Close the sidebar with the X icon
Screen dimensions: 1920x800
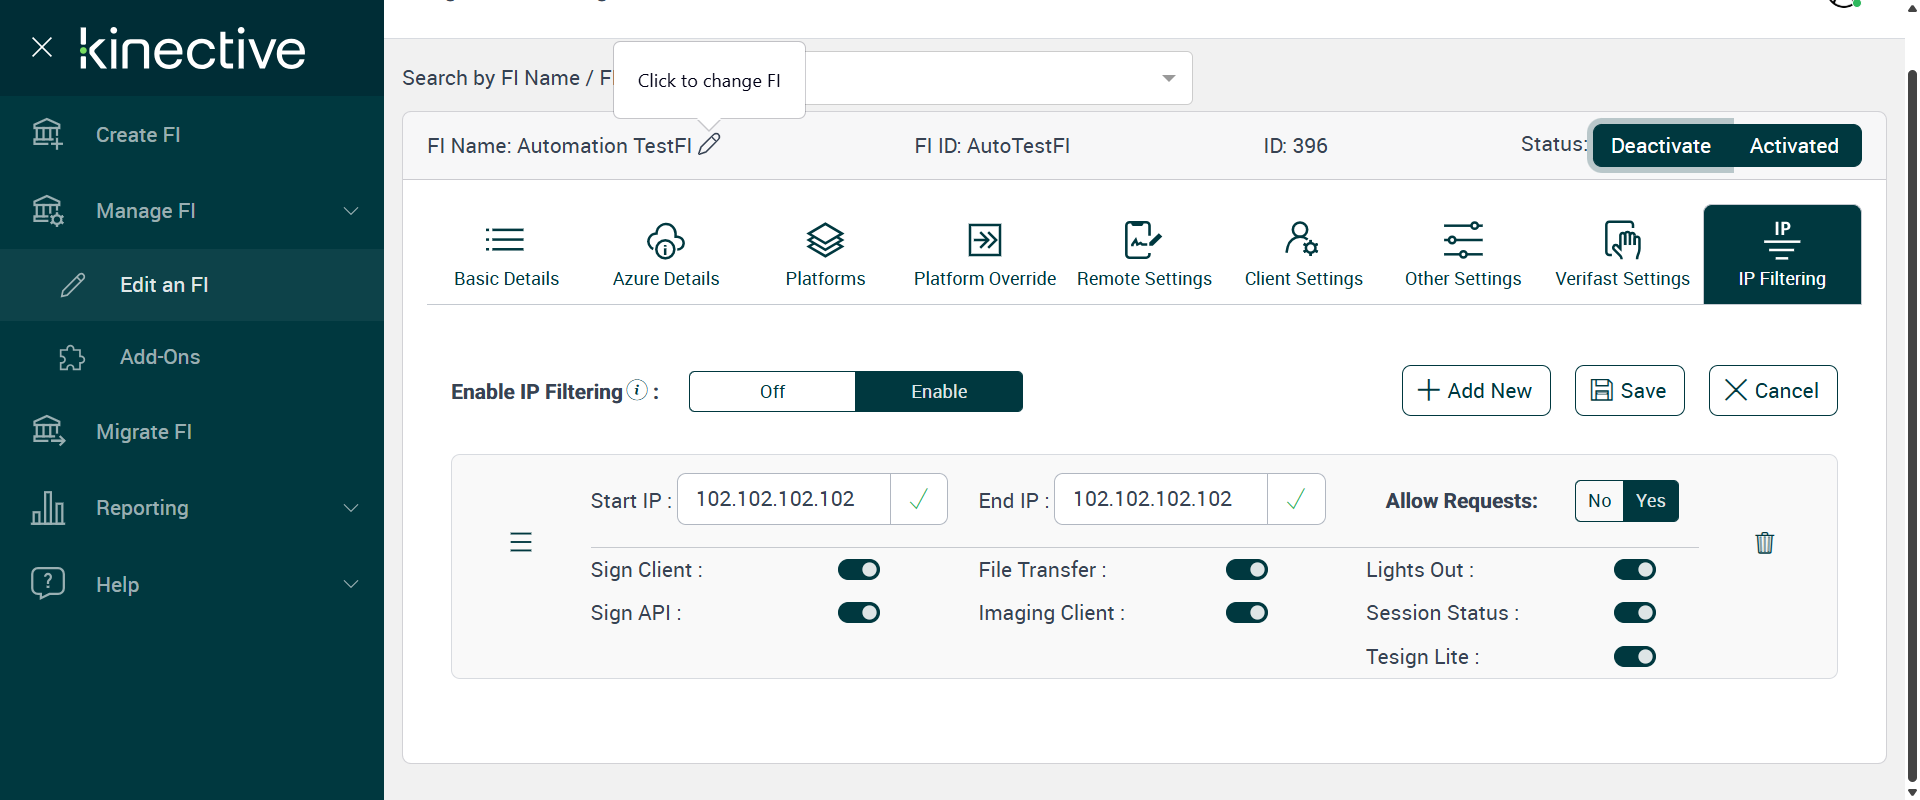pyautogui.click(x=42, y=47)
